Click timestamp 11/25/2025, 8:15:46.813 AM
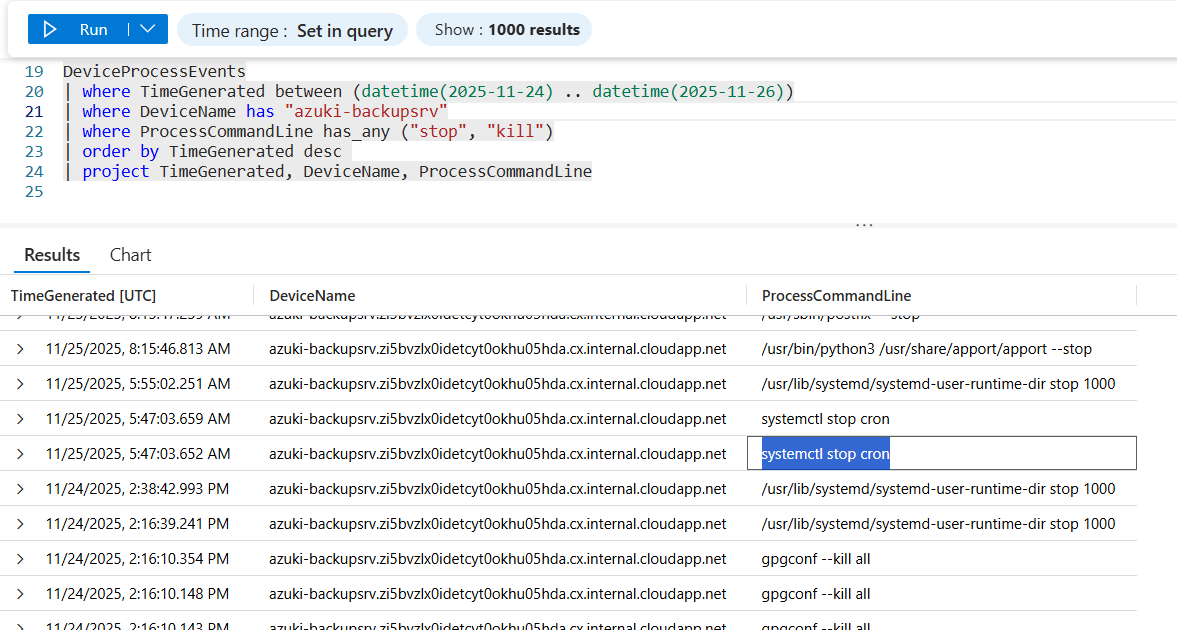The image size is (1177, 630). (x=138, y=349)
